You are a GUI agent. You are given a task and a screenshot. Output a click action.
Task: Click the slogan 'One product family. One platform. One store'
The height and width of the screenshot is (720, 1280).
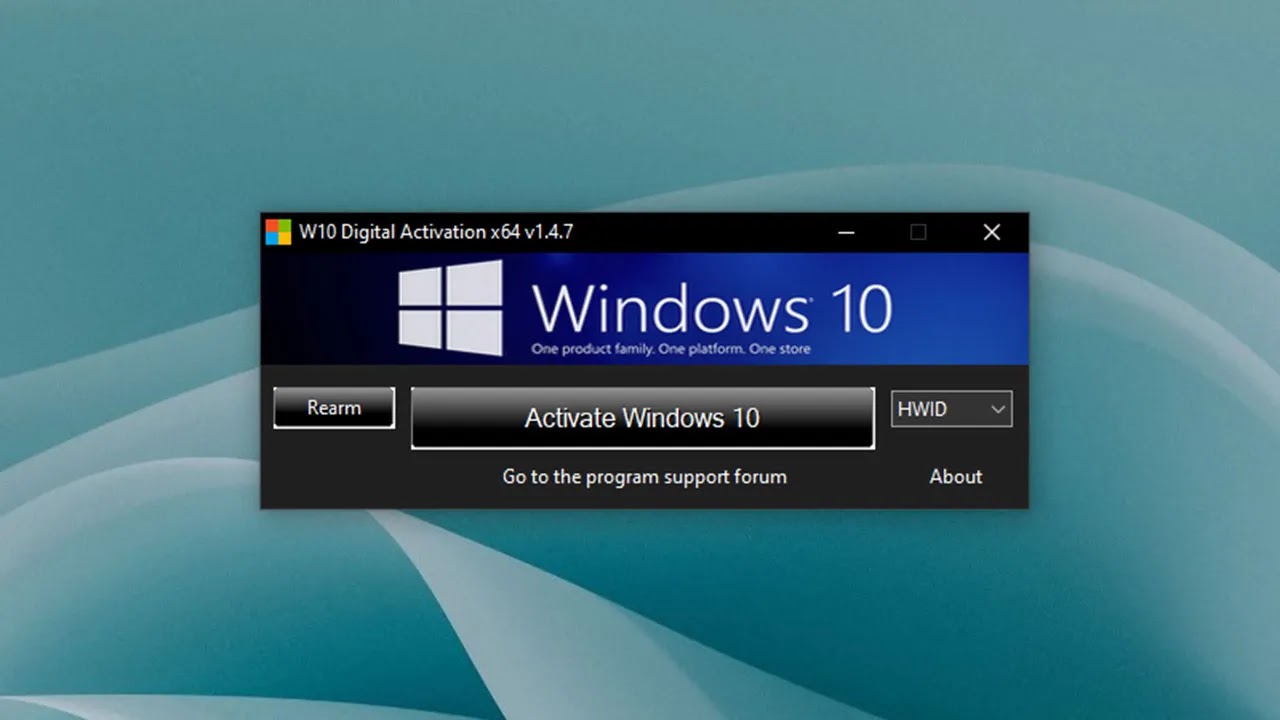[x=671, y=349]
